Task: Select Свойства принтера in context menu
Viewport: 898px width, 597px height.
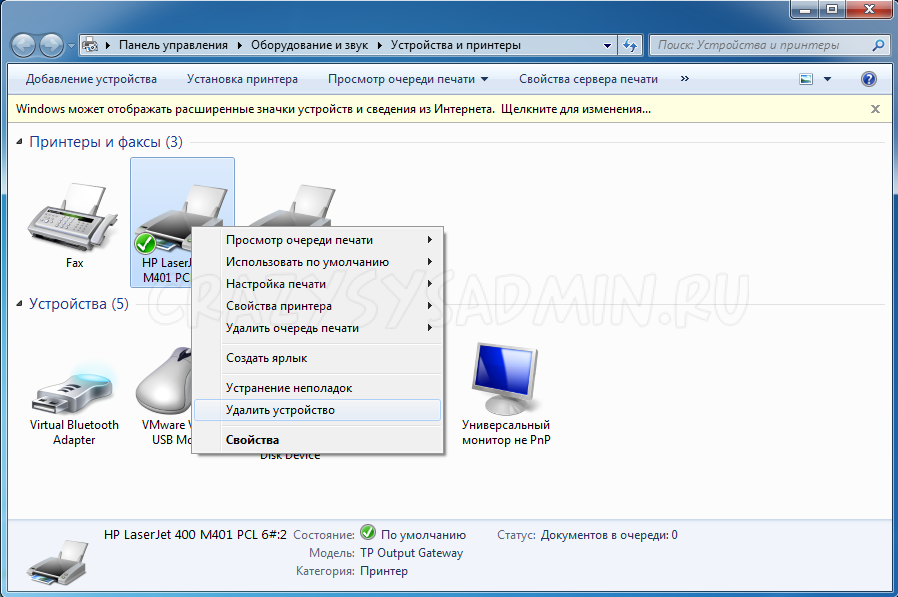Action: (279, 306)
